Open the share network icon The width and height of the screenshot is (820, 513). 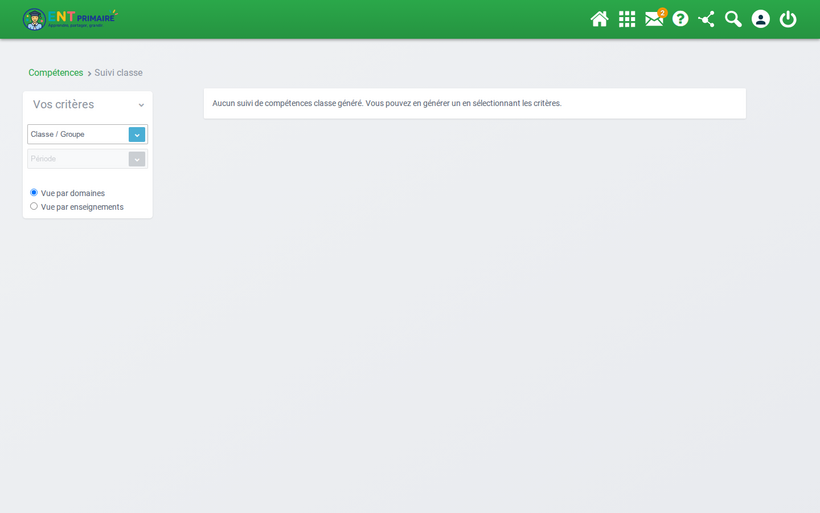pos(707,19)
